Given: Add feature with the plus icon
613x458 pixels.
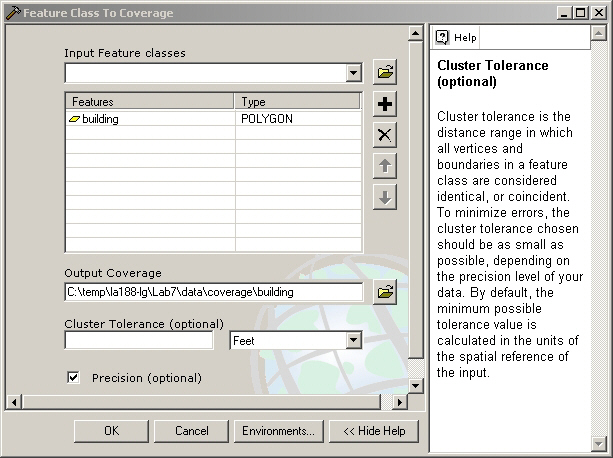Looking at the screenshot, I should (x=385, y=104).
